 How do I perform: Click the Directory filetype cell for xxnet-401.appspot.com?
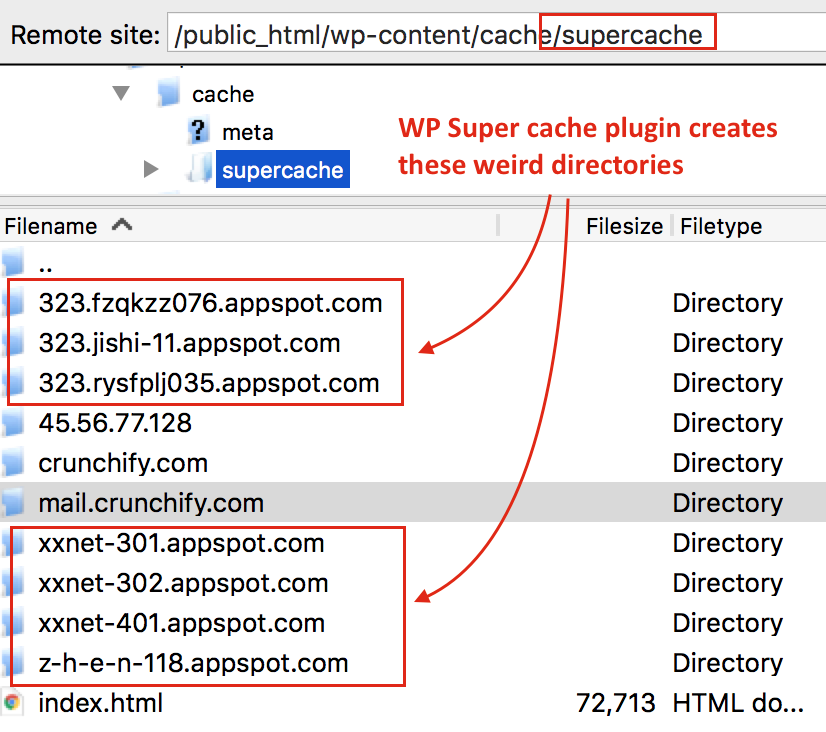(x=727, y=624)
